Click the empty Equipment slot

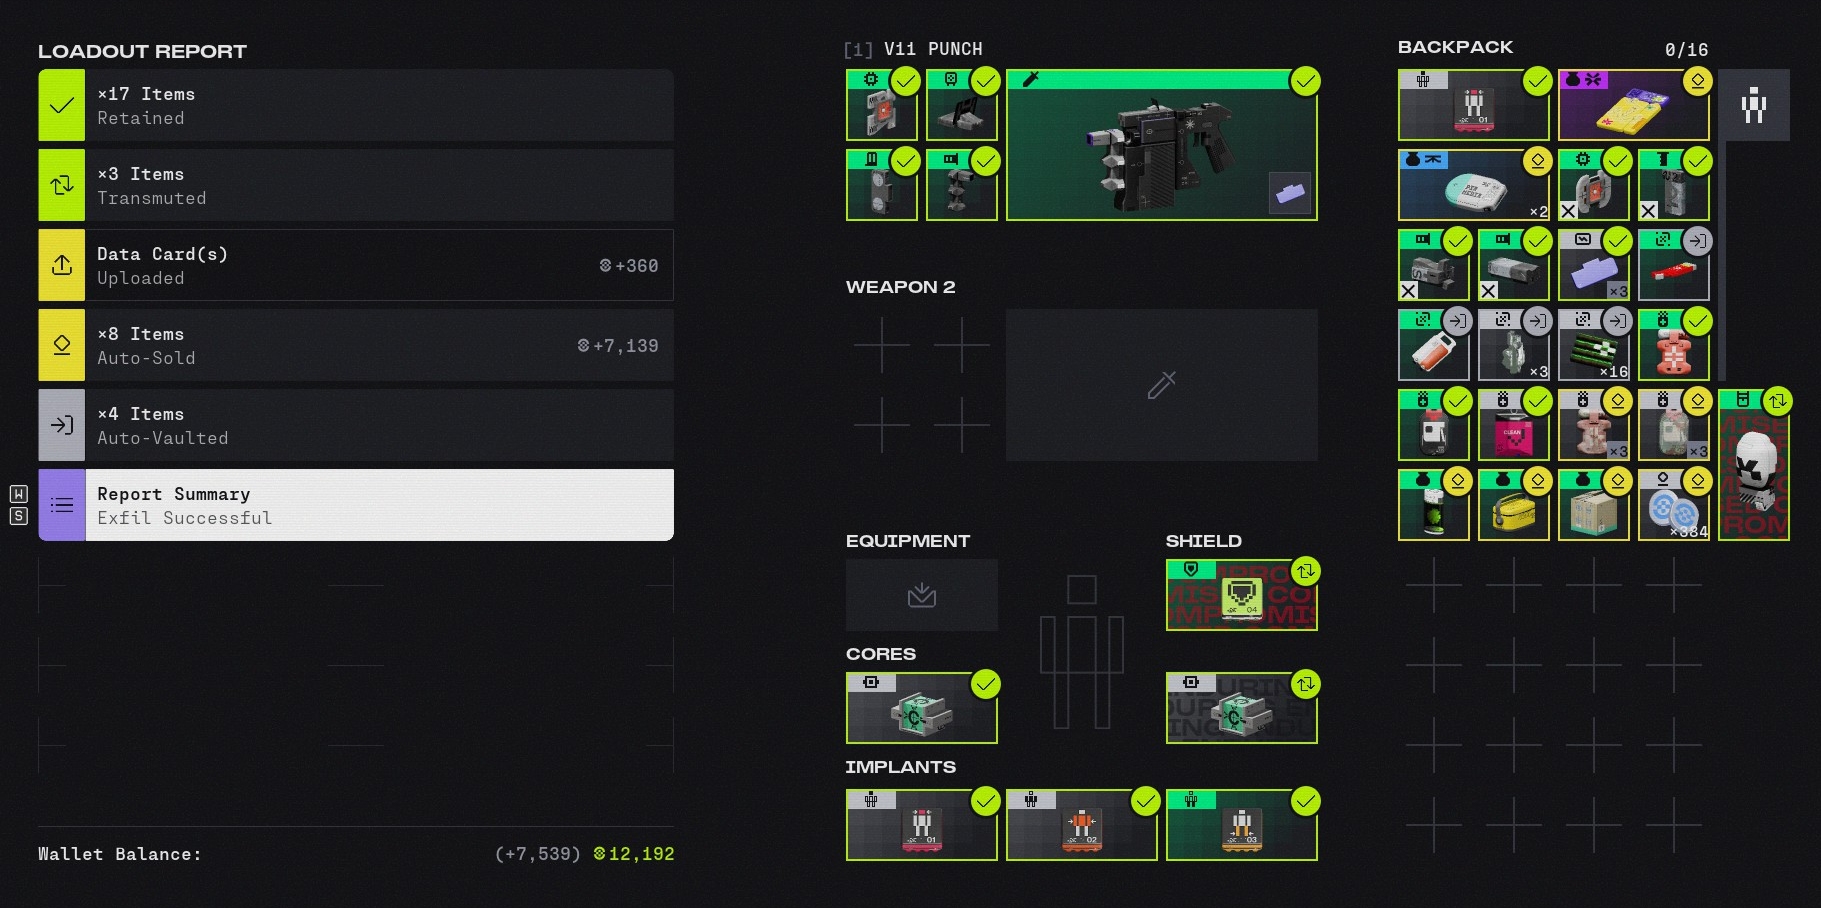pyautogui.click(x=922, y=595)
